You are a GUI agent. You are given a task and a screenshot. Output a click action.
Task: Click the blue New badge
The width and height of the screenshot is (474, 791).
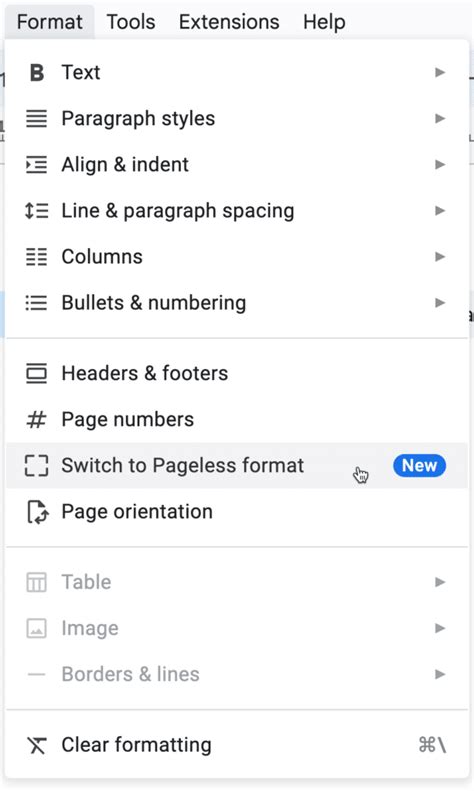pos(420,466)
